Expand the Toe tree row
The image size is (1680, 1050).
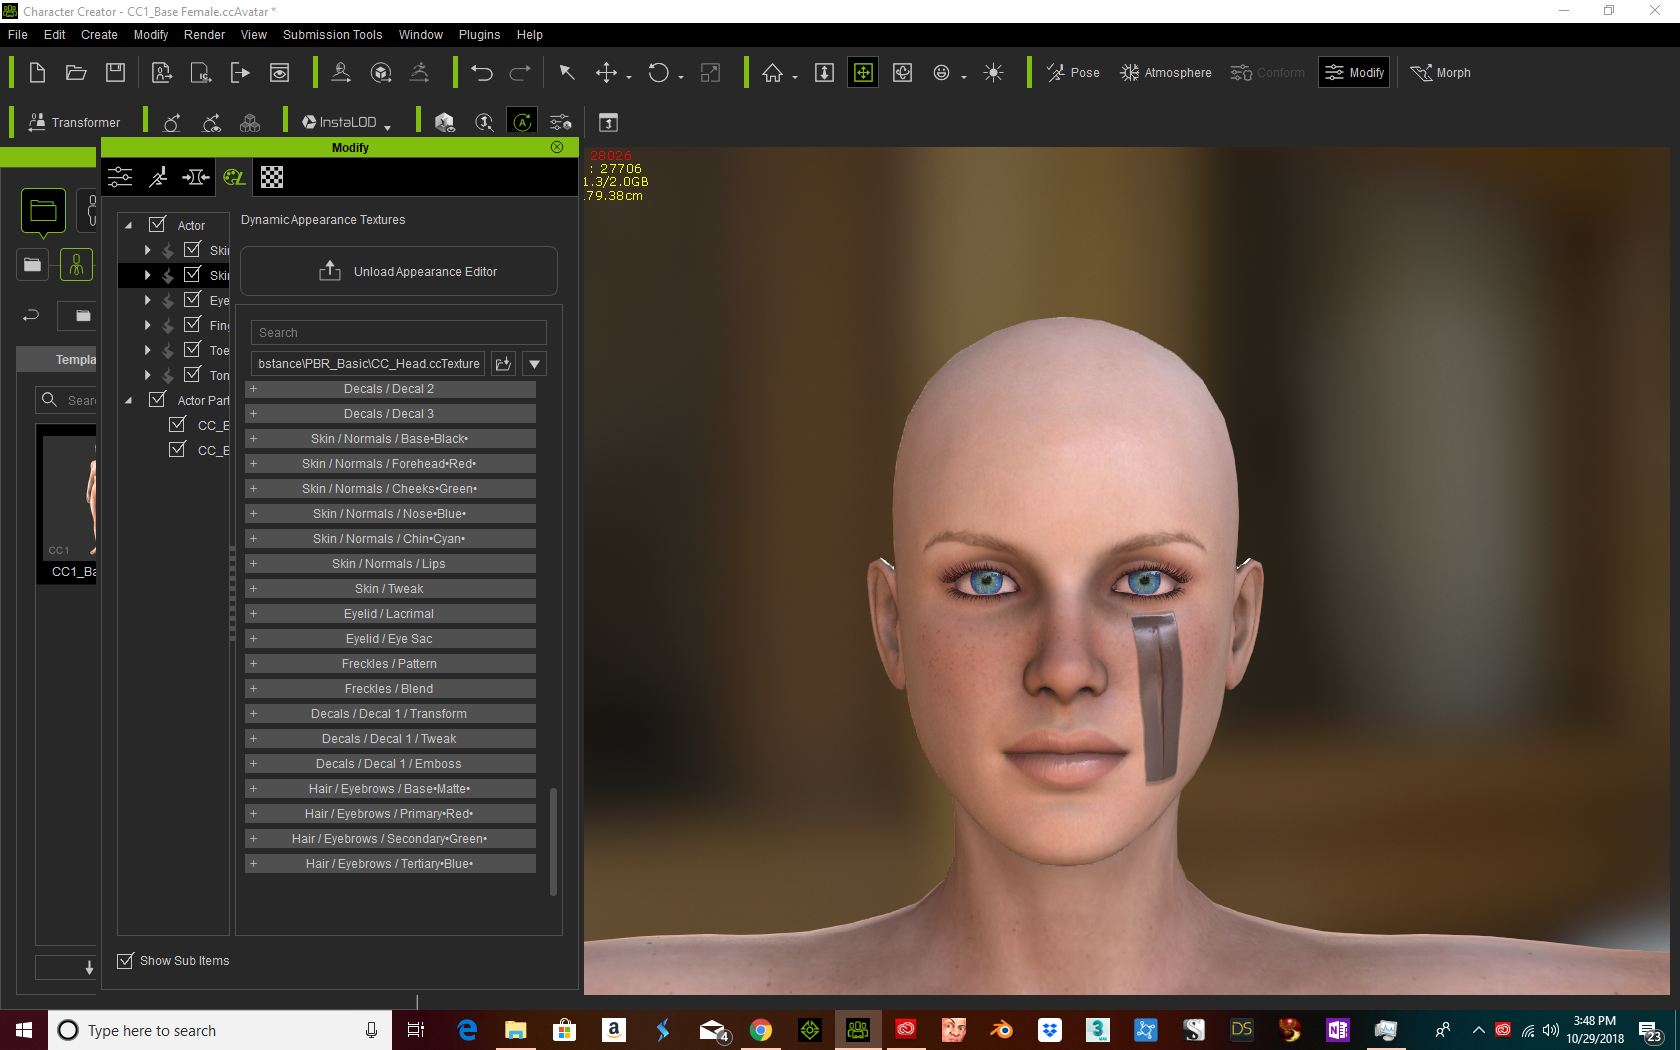(147, 350)
